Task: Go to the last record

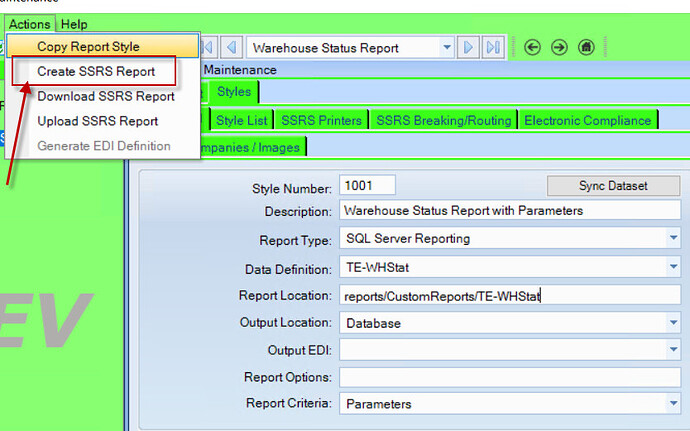Action: point(493,47)
